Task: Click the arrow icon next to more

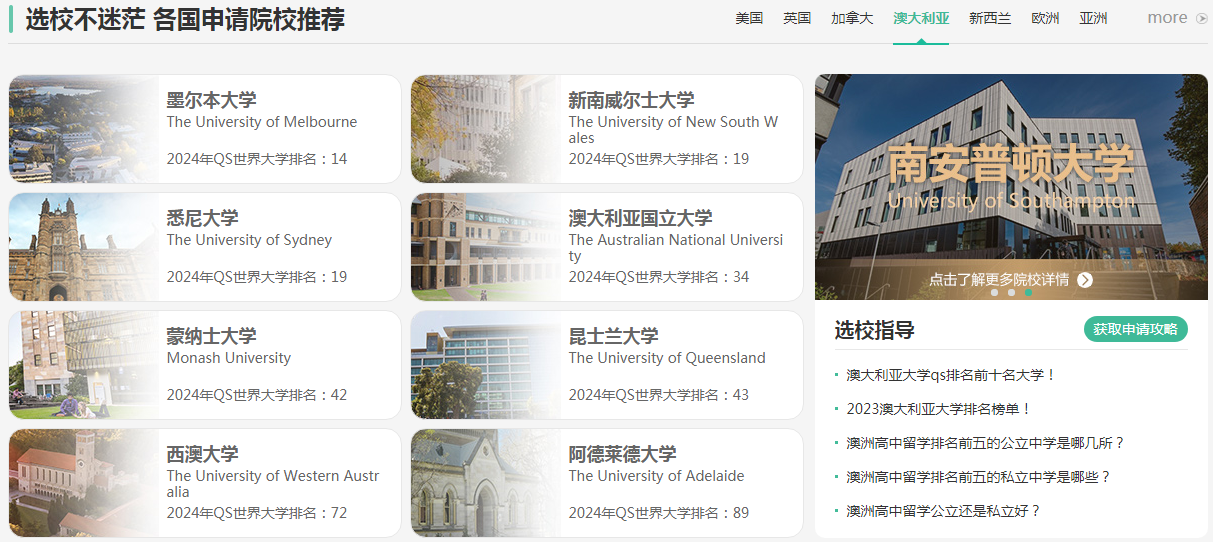Action: (x=1202, y=18)
